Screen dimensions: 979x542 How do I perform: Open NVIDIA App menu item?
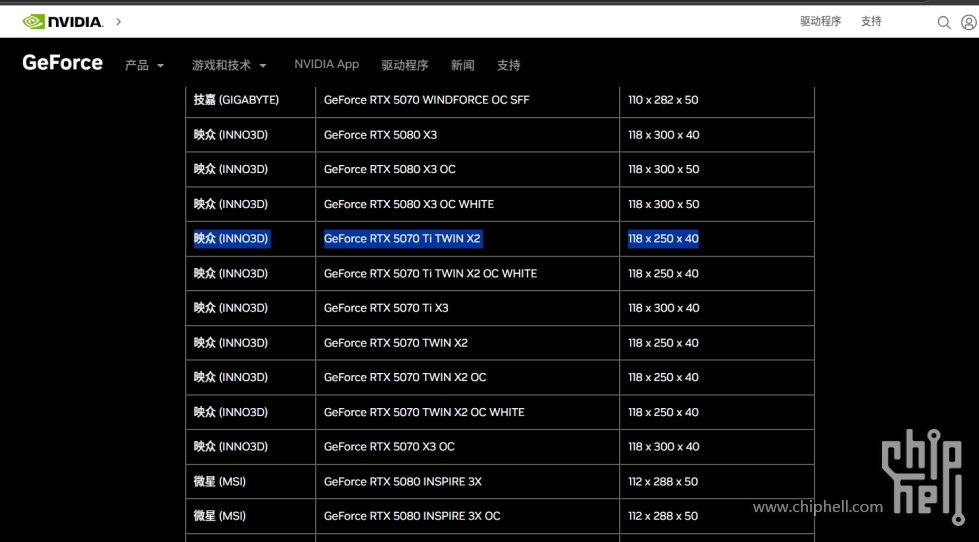(327, 64)
